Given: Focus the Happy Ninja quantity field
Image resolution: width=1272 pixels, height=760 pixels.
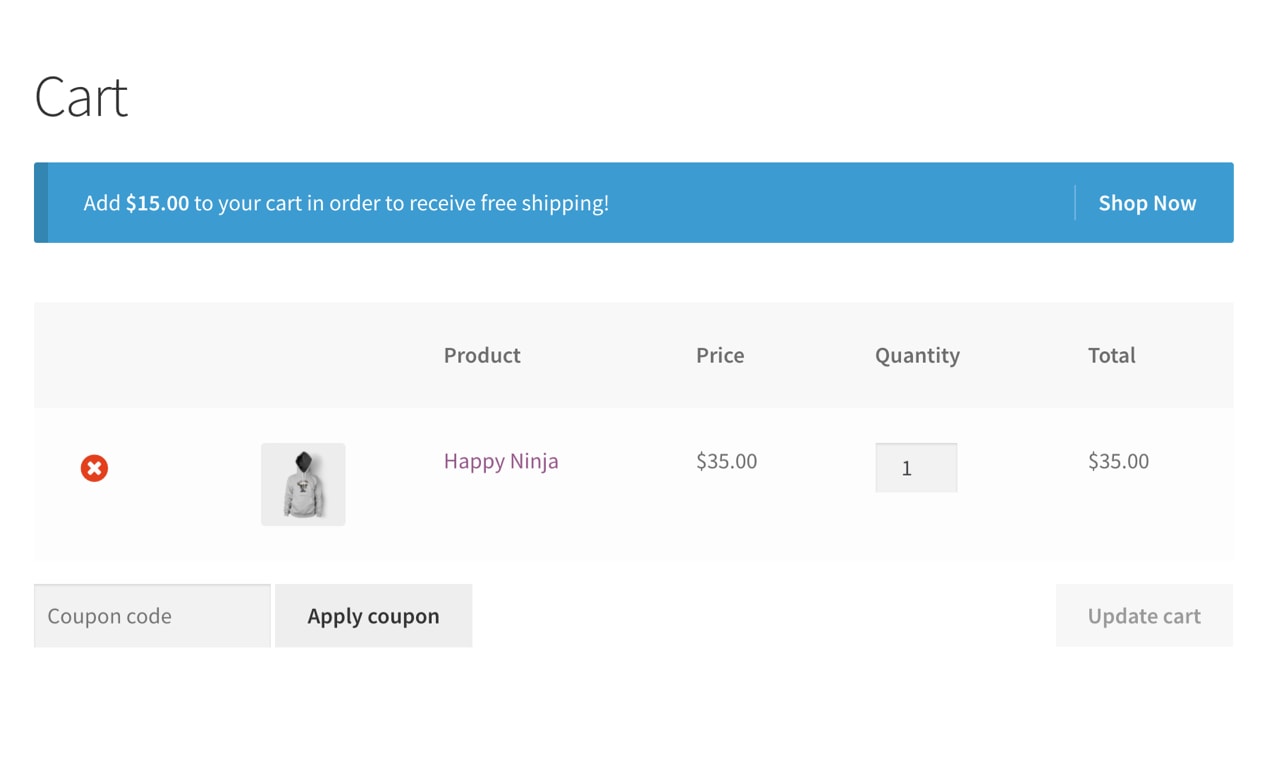Looking at the screenshot, I should 916,468.
